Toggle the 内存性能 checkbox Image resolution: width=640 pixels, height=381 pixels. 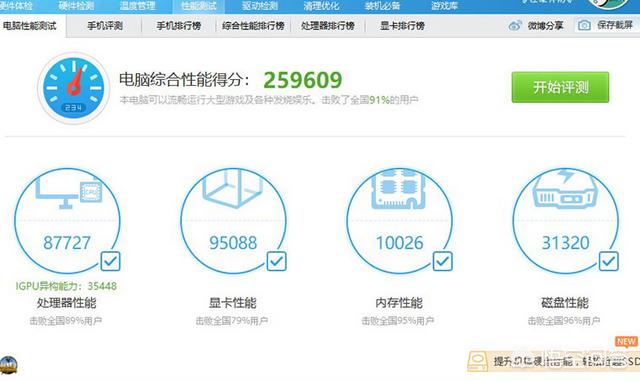point(443,261)
